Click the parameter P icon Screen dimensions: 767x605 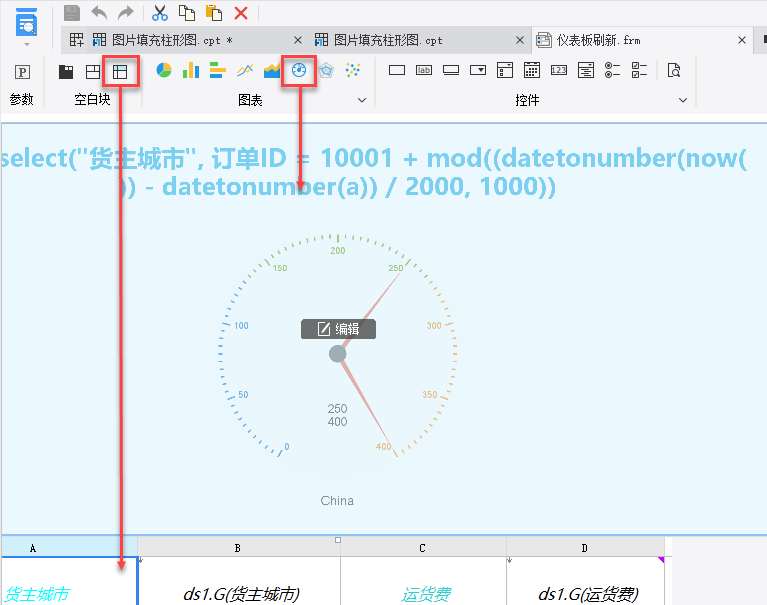(22, 72)
